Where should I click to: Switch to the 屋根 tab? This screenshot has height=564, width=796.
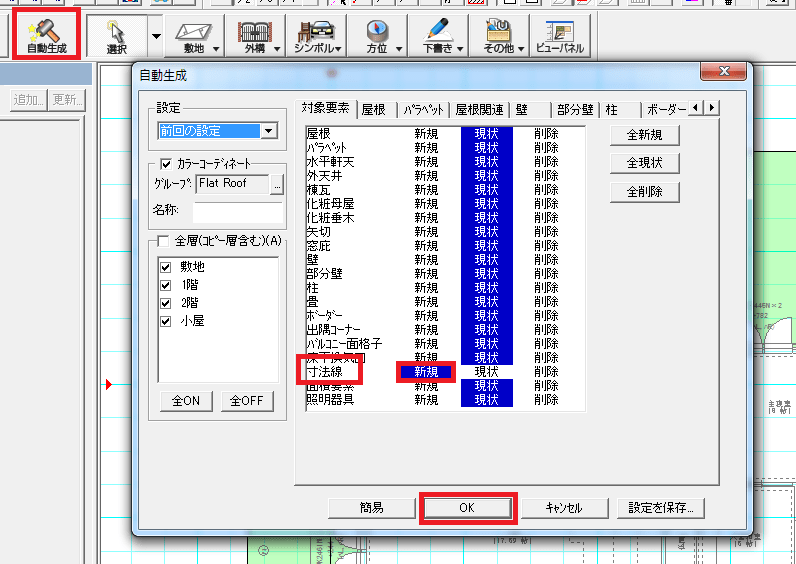373,110
